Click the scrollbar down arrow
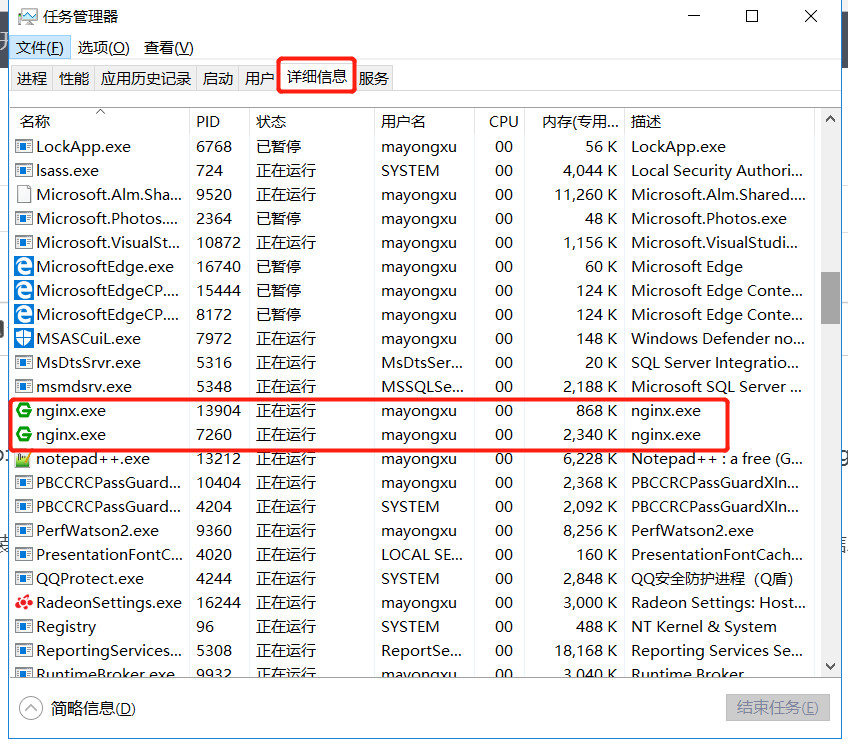848x745 pixels. tap(830, 666)
